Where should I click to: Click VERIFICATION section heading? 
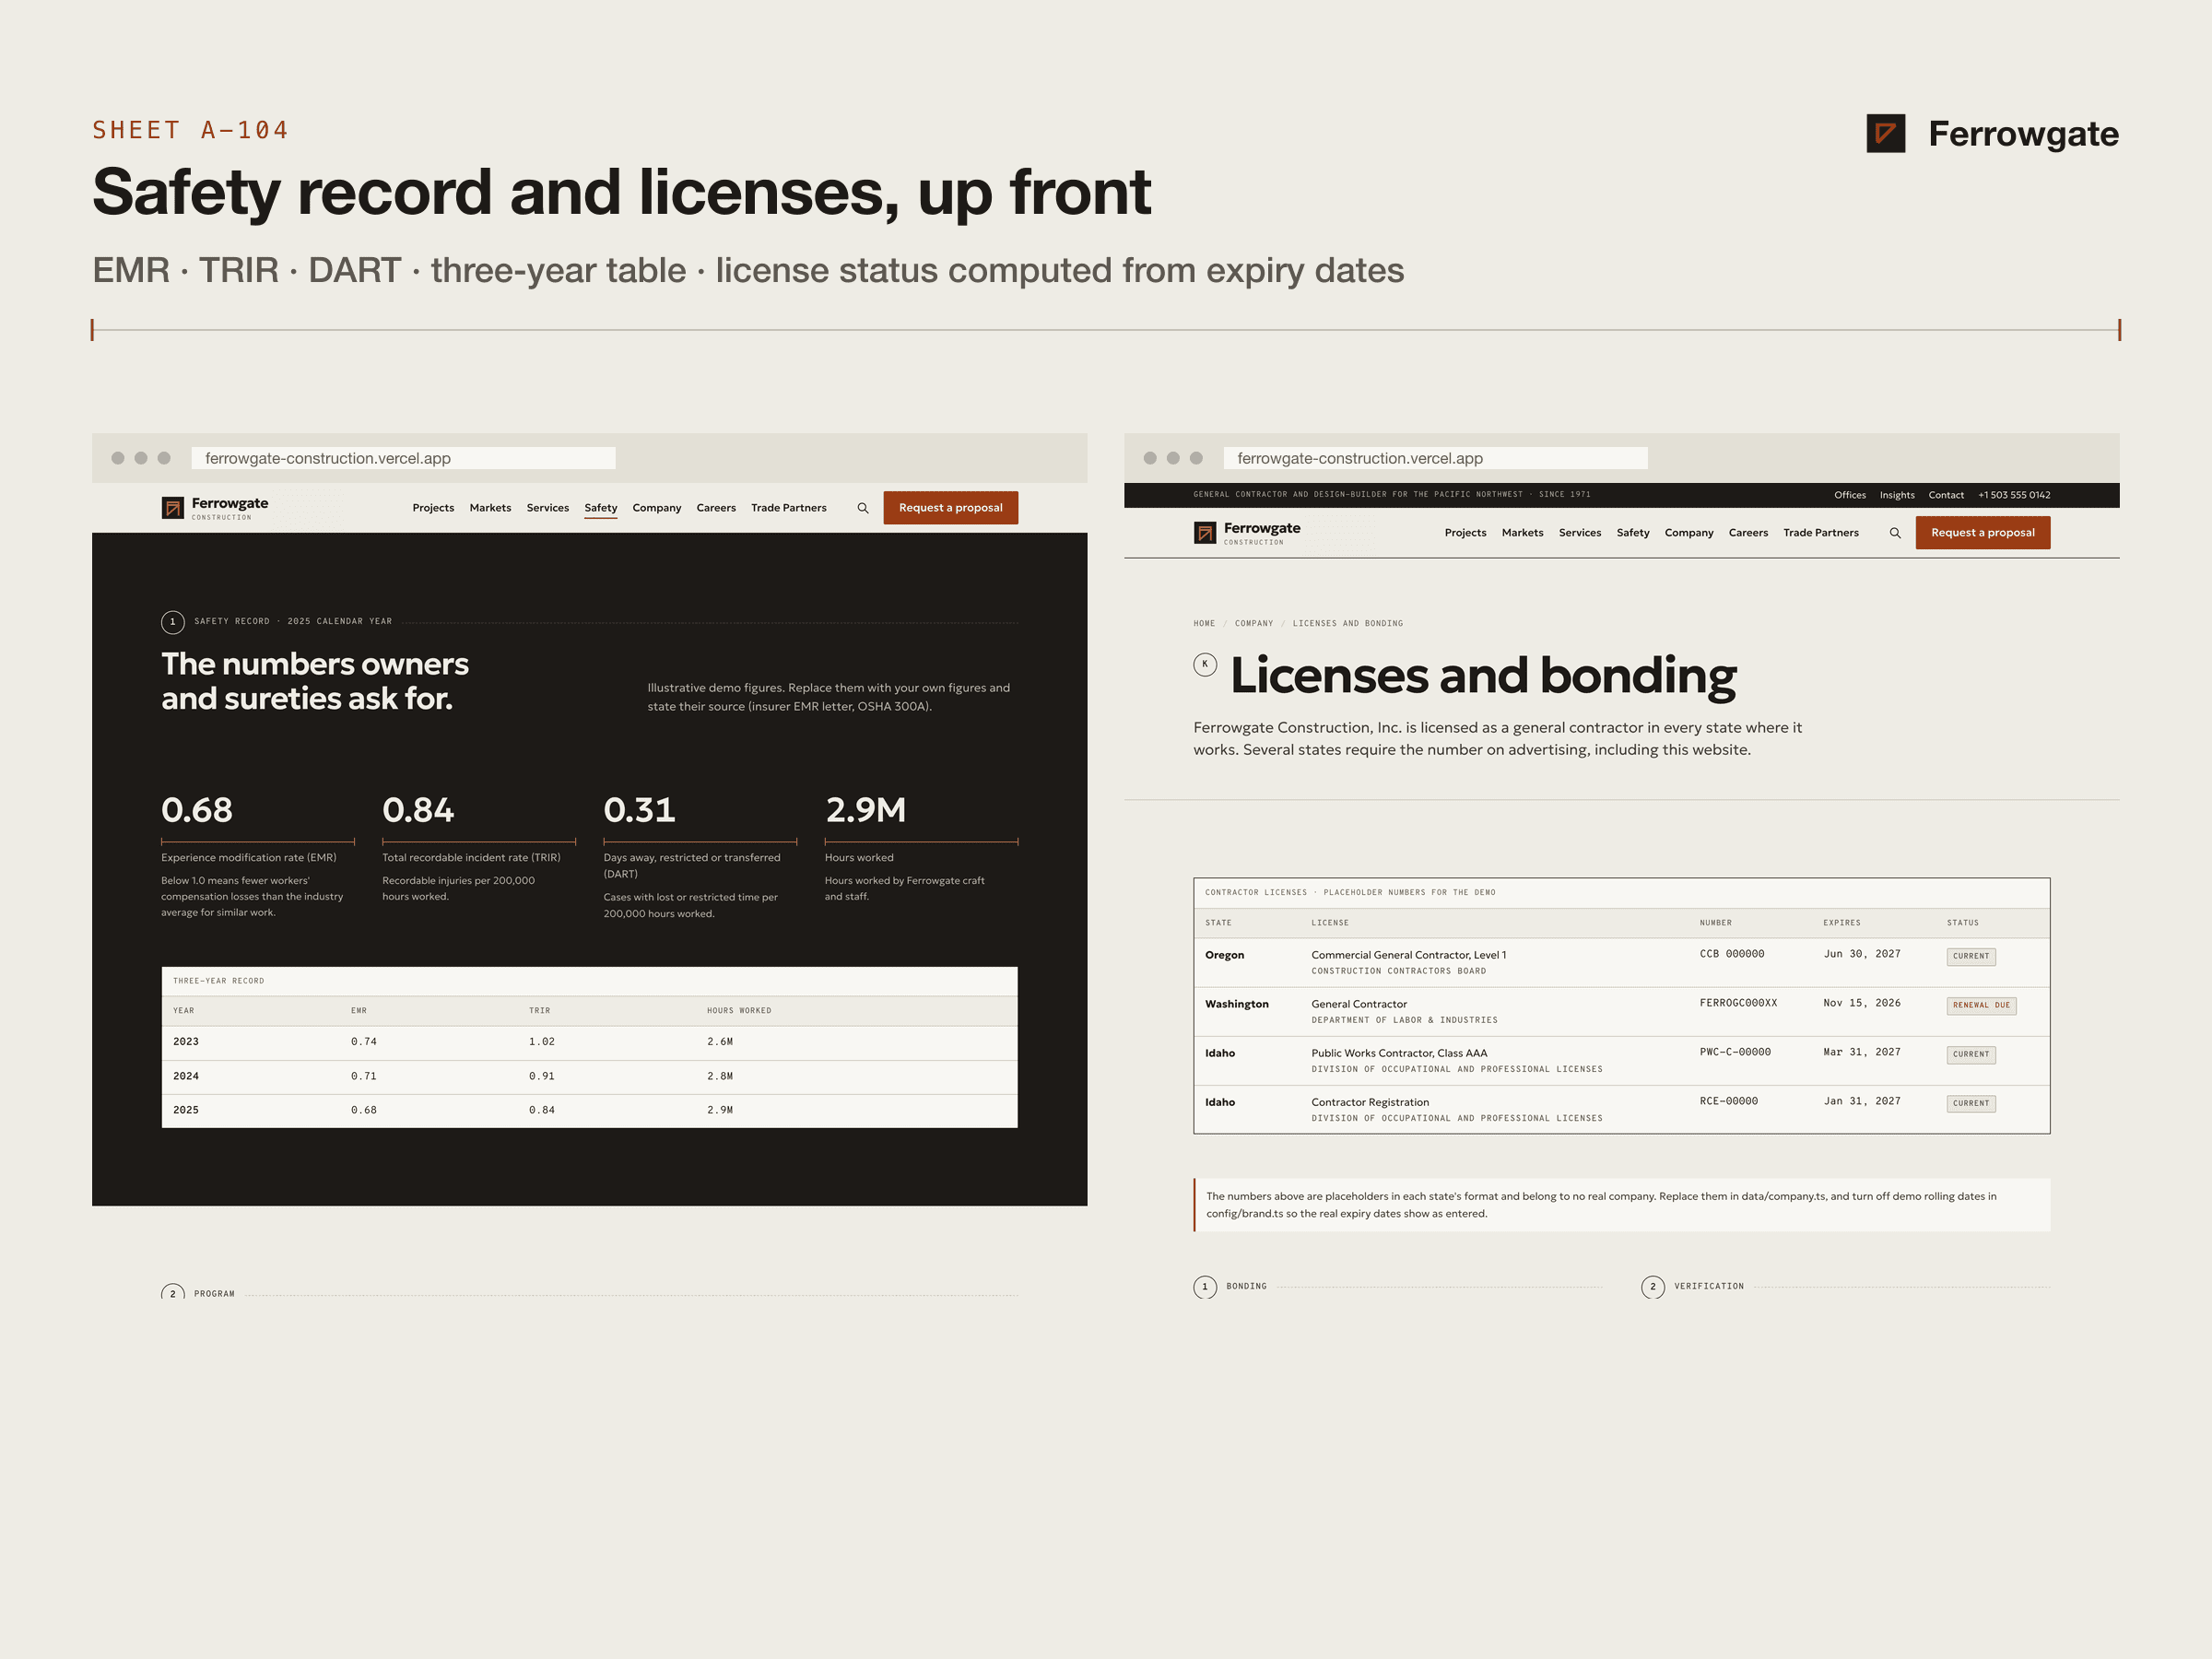point(1709,1287)
